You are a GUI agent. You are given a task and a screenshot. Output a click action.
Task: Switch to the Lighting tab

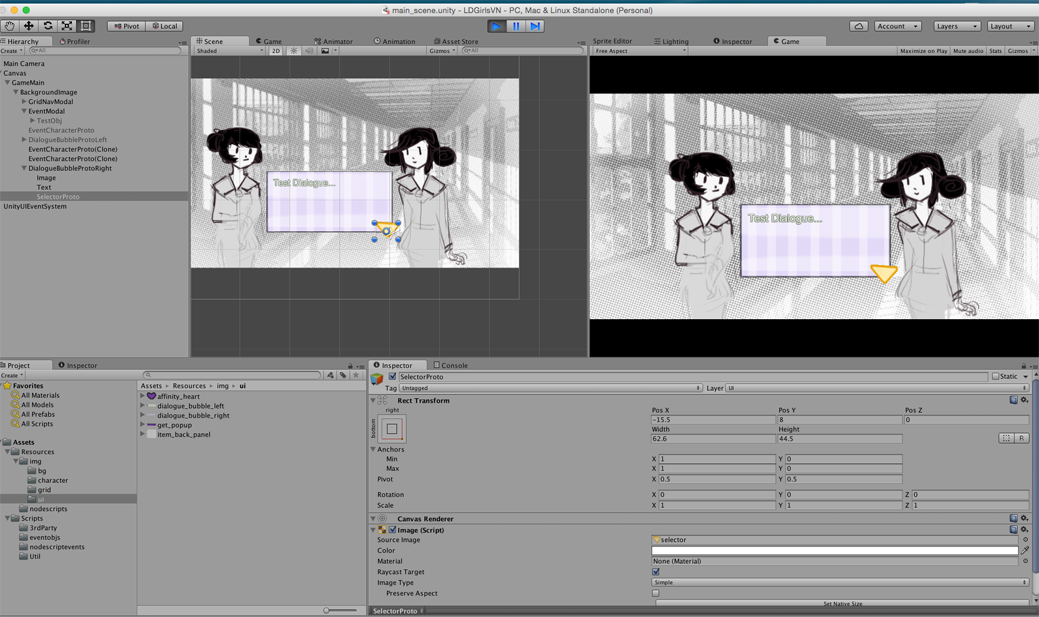(671, 41)
